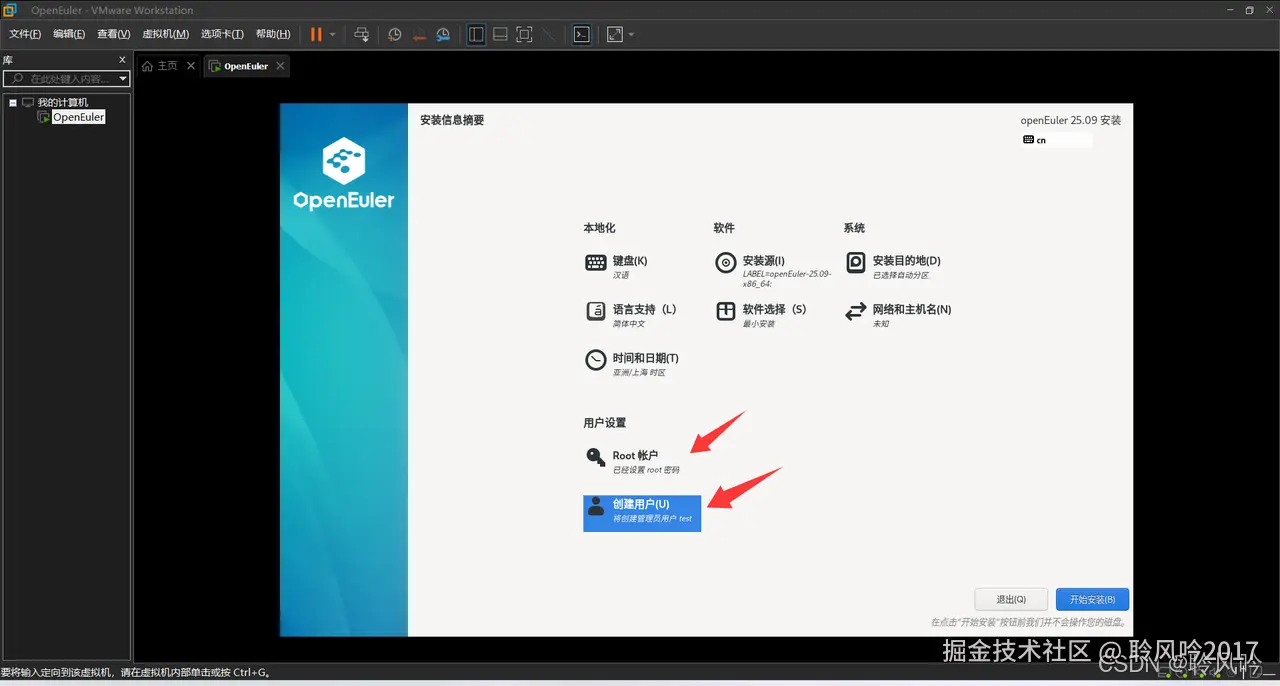Open 网络和主机名(N) settings
1280x686 pixels.
click(898, 315)
